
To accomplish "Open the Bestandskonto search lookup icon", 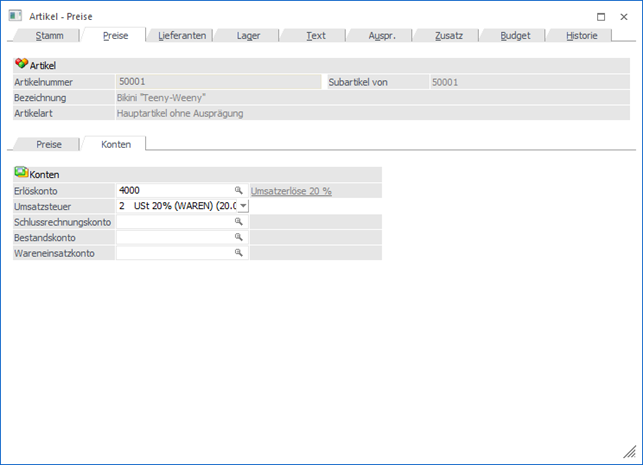I will pyautogui.click(x=239, y=237).
